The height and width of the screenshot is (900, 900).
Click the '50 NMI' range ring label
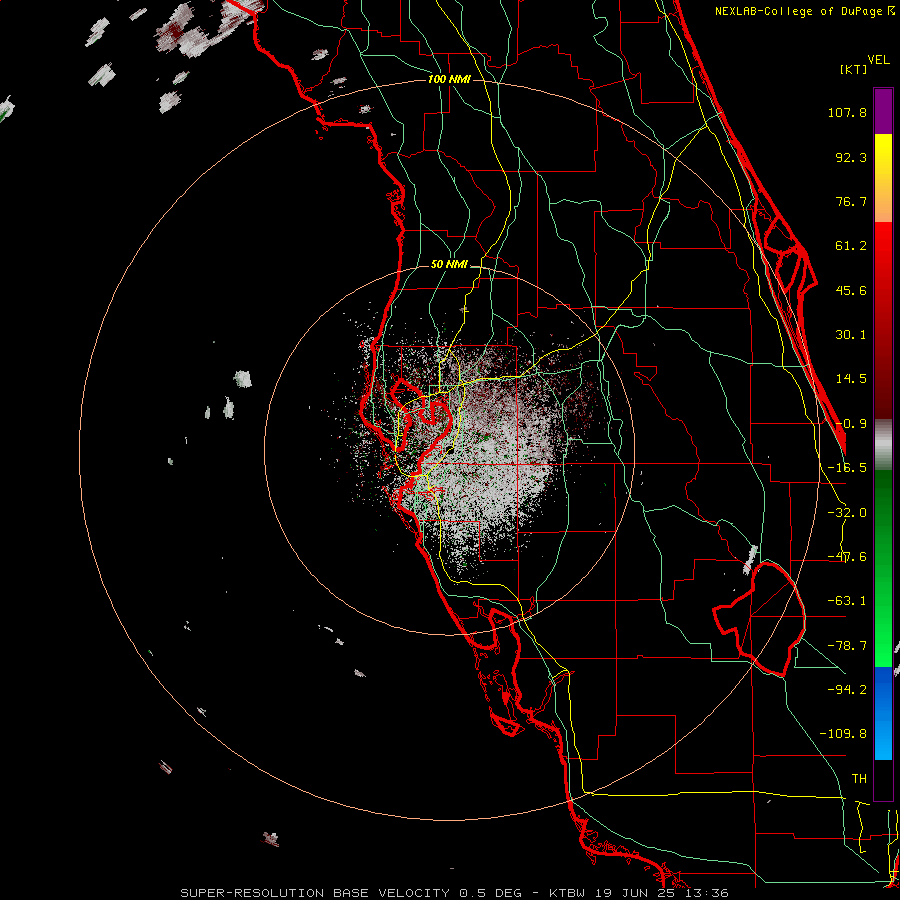(449, 265)
